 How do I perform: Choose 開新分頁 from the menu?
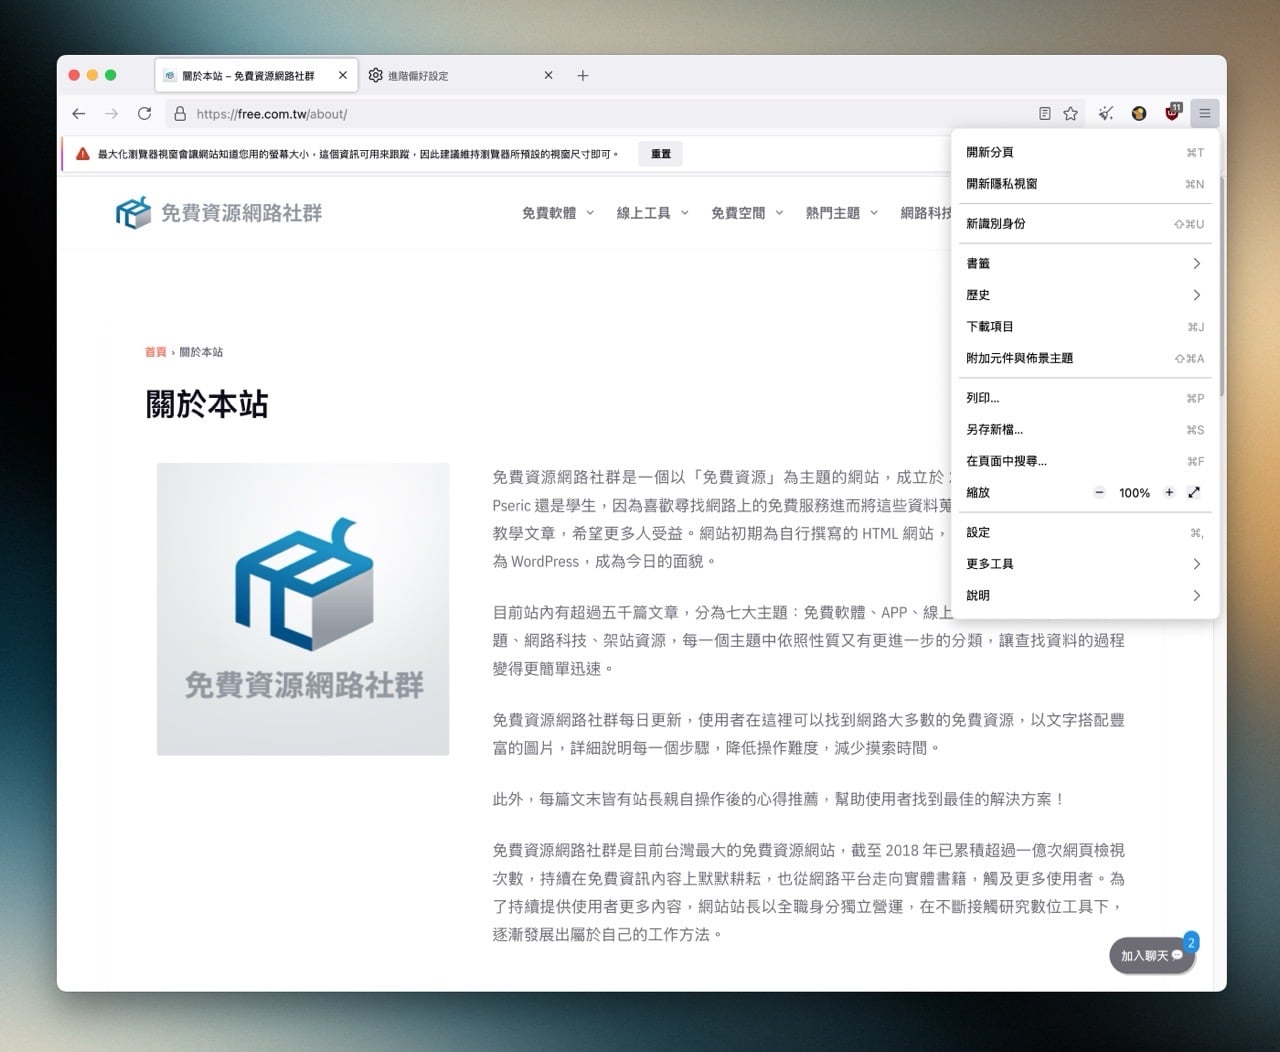(x=1085, y=152)
